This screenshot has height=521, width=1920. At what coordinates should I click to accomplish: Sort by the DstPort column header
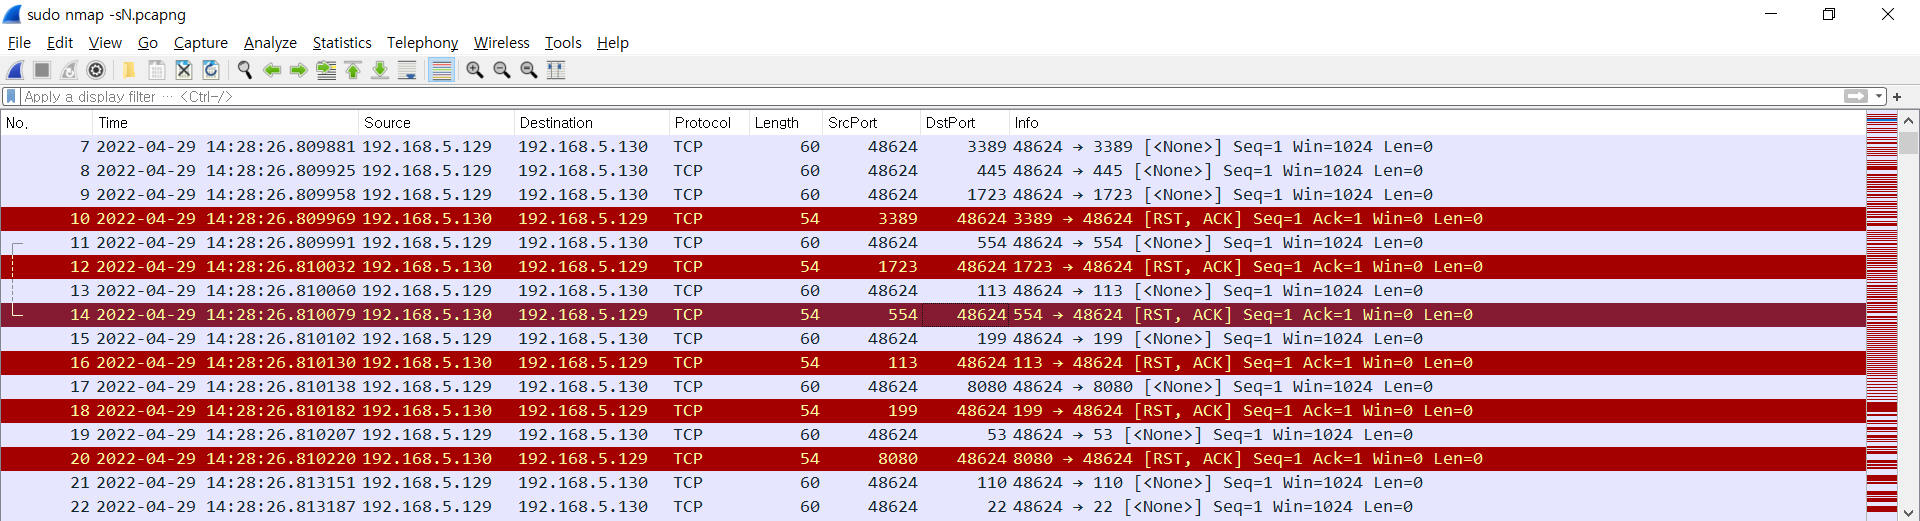964,123
